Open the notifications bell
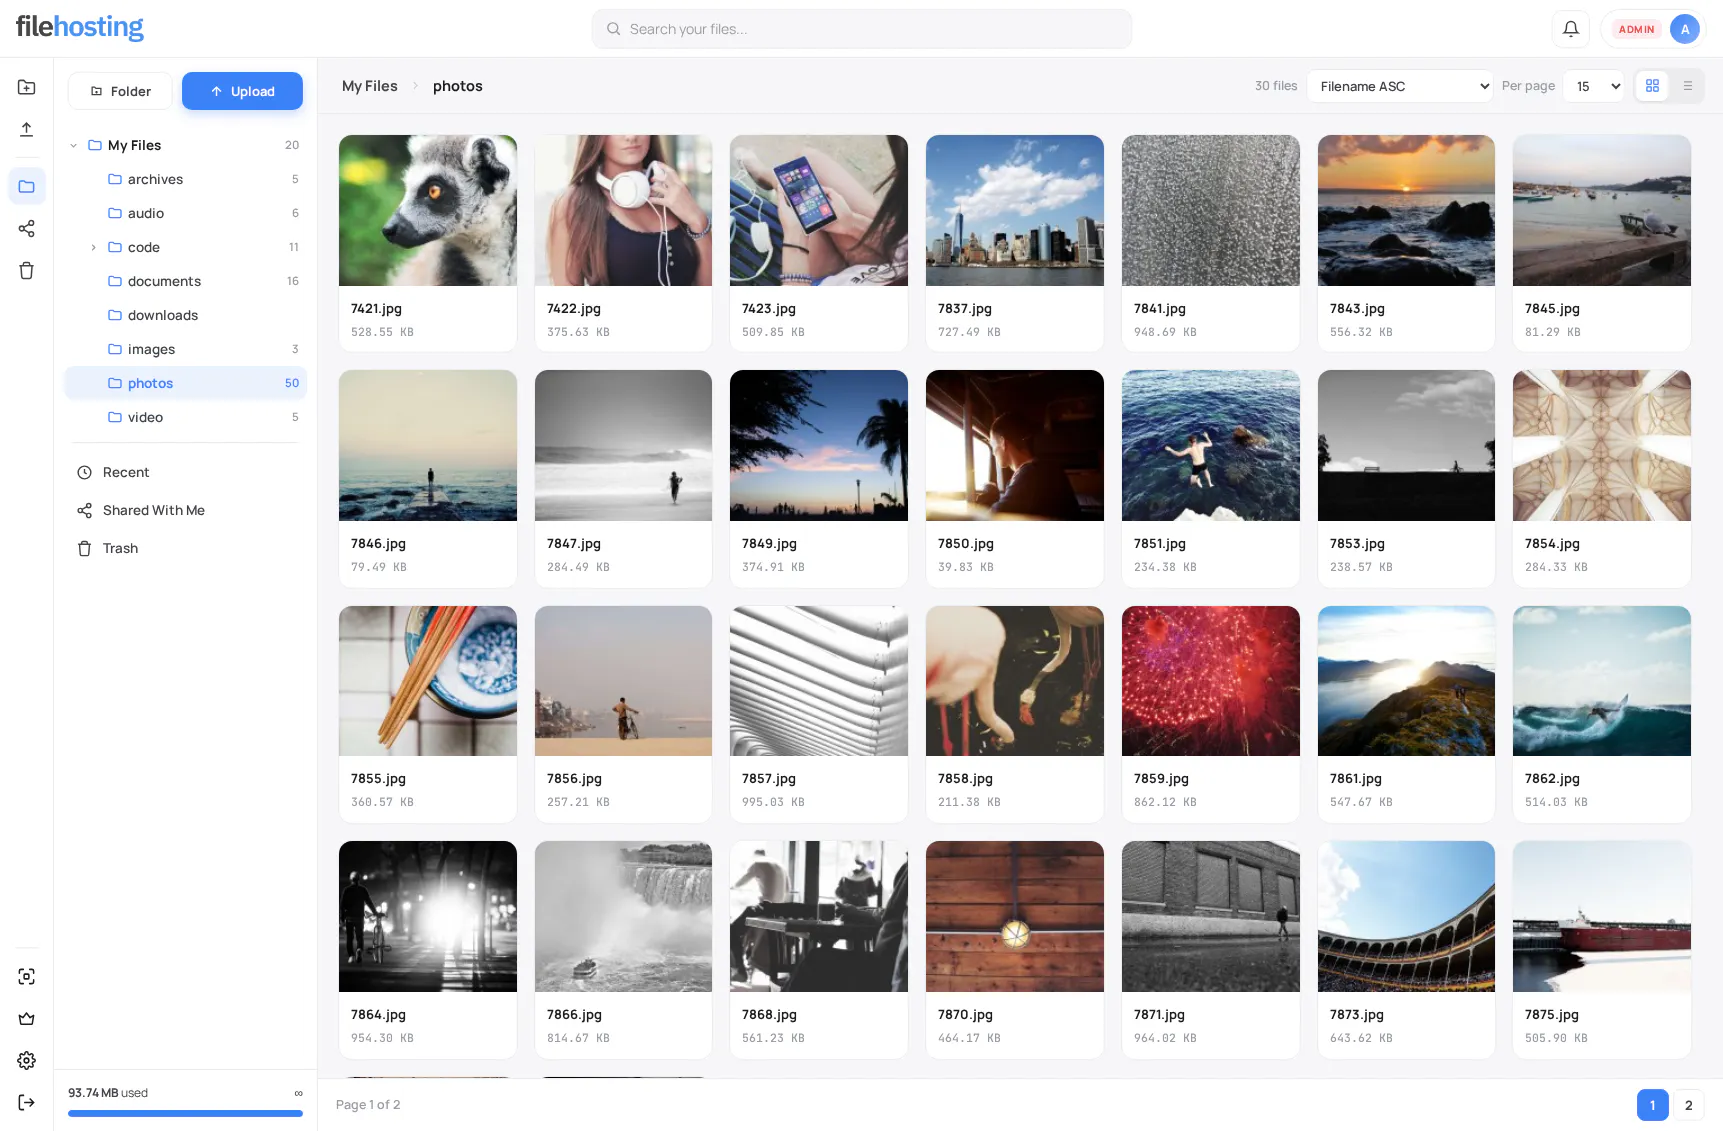The width and height of the screenshot is (1723, 1131). tap(1571, 29)
